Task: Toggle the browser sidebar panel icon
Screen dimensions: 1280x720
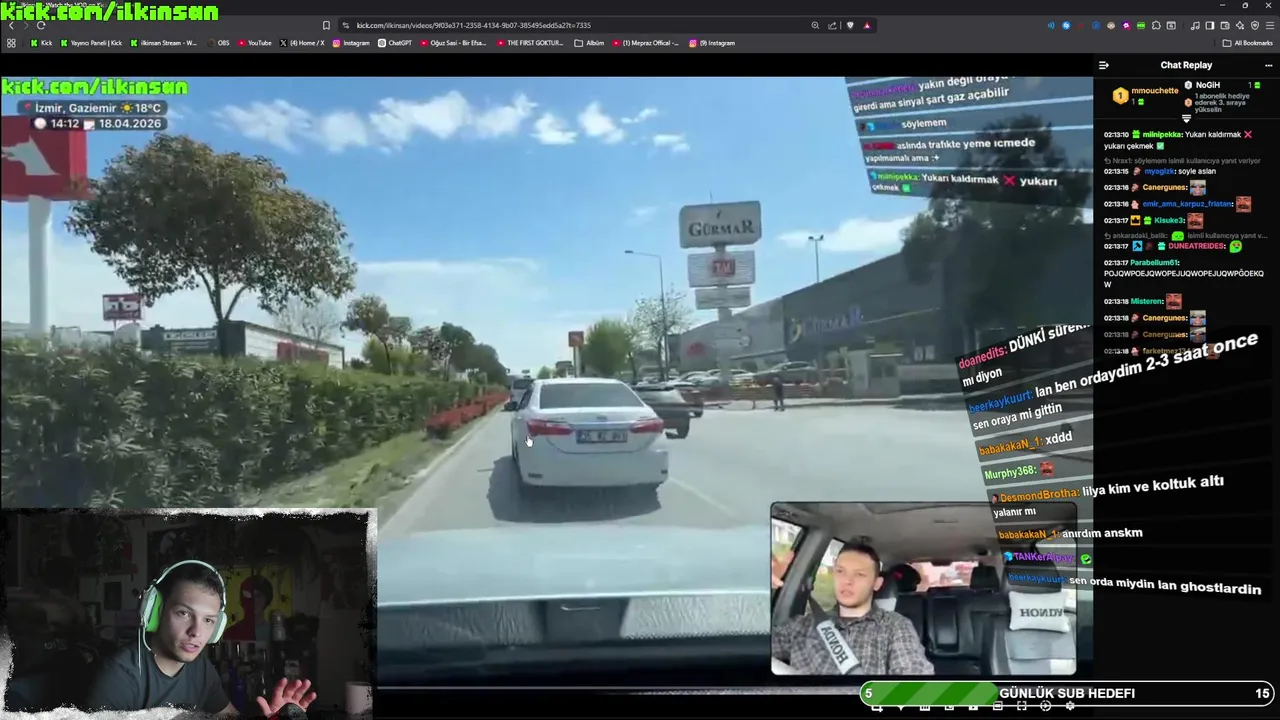Action: (1210, 25)
